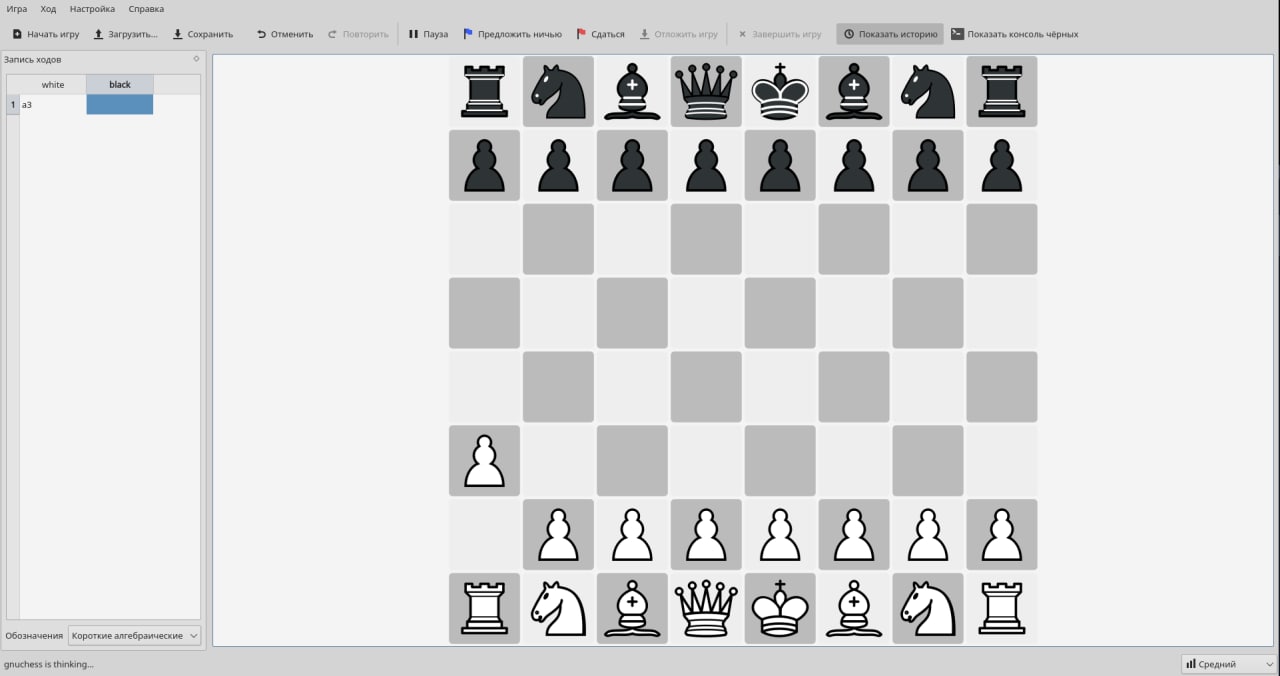
Task: Resign the game with Сдаться
Action: pos(600,34)
